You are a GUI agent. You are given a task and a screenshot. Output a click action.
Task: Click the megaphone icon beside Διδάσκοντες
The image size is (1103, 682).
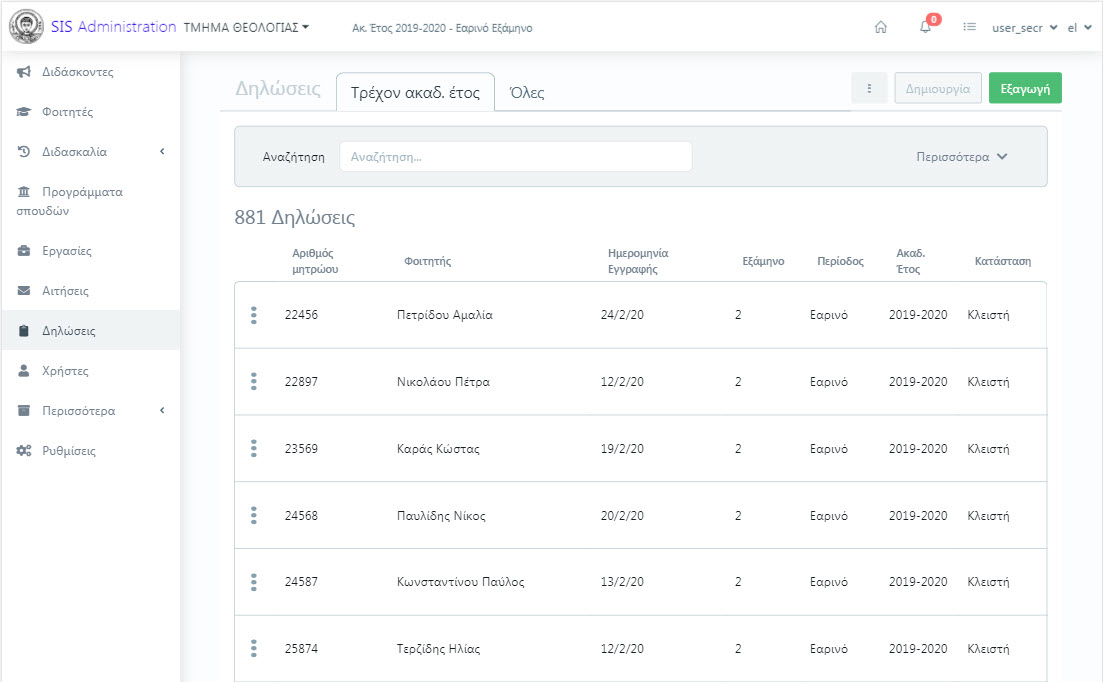[x=24, y=72]
